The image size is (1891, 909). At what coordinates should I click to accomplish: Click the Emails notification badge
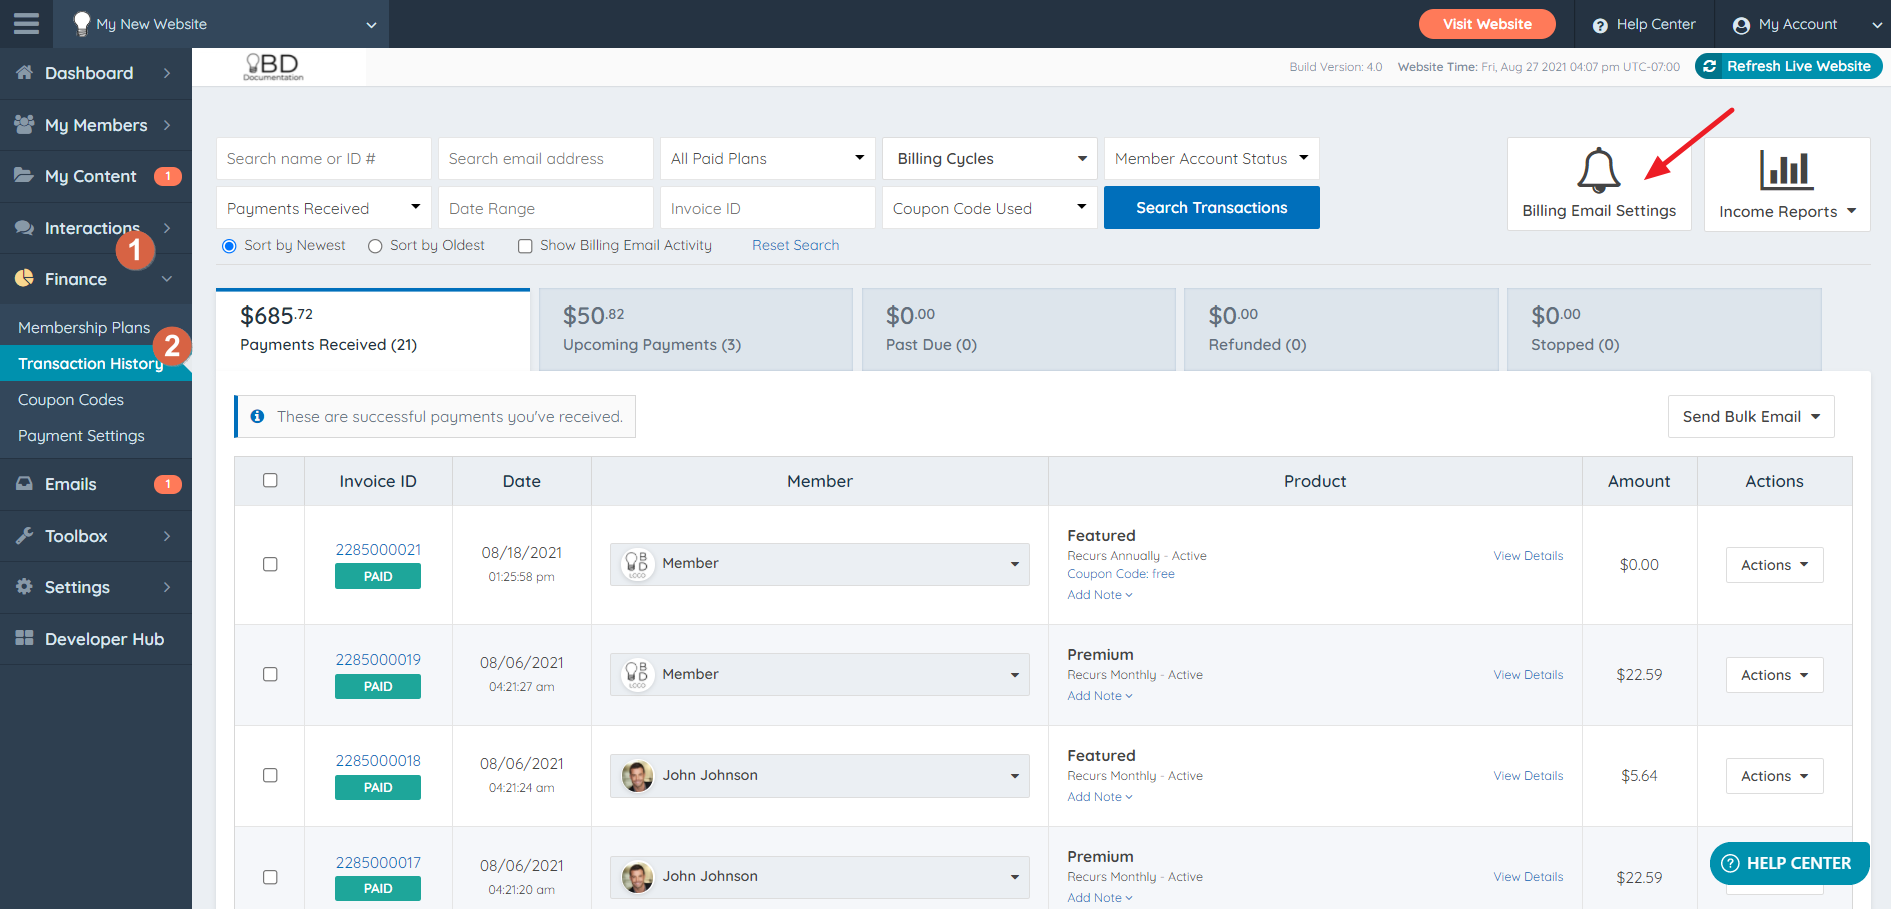(168, 484)
